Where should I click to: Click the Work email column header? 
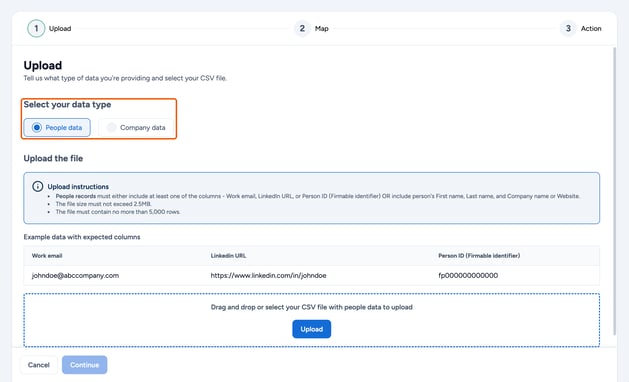pos(47,256)
